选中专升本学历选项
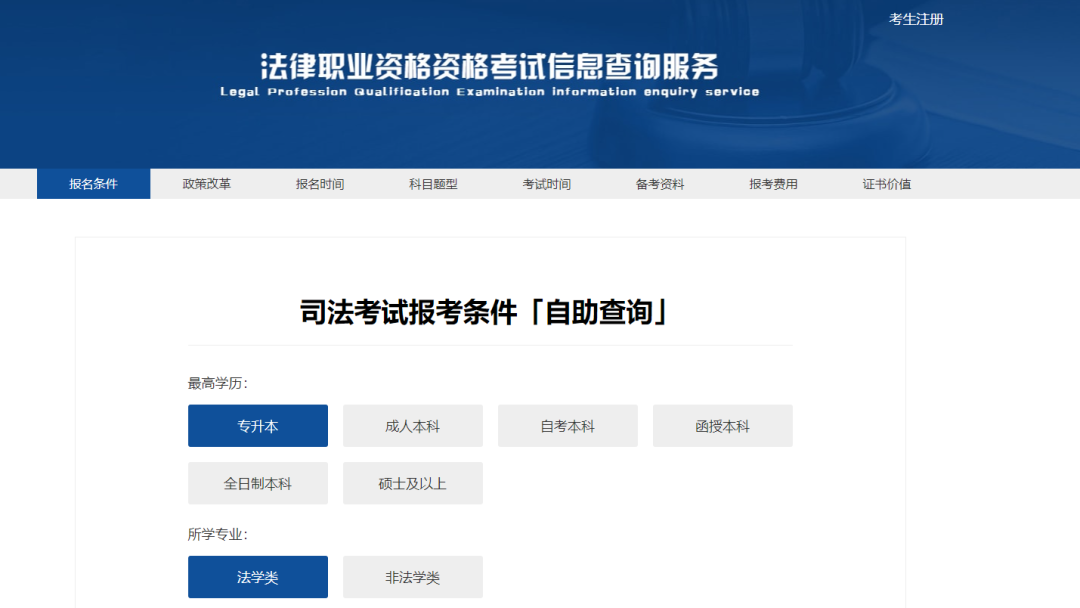 click(x=257, y=425)
